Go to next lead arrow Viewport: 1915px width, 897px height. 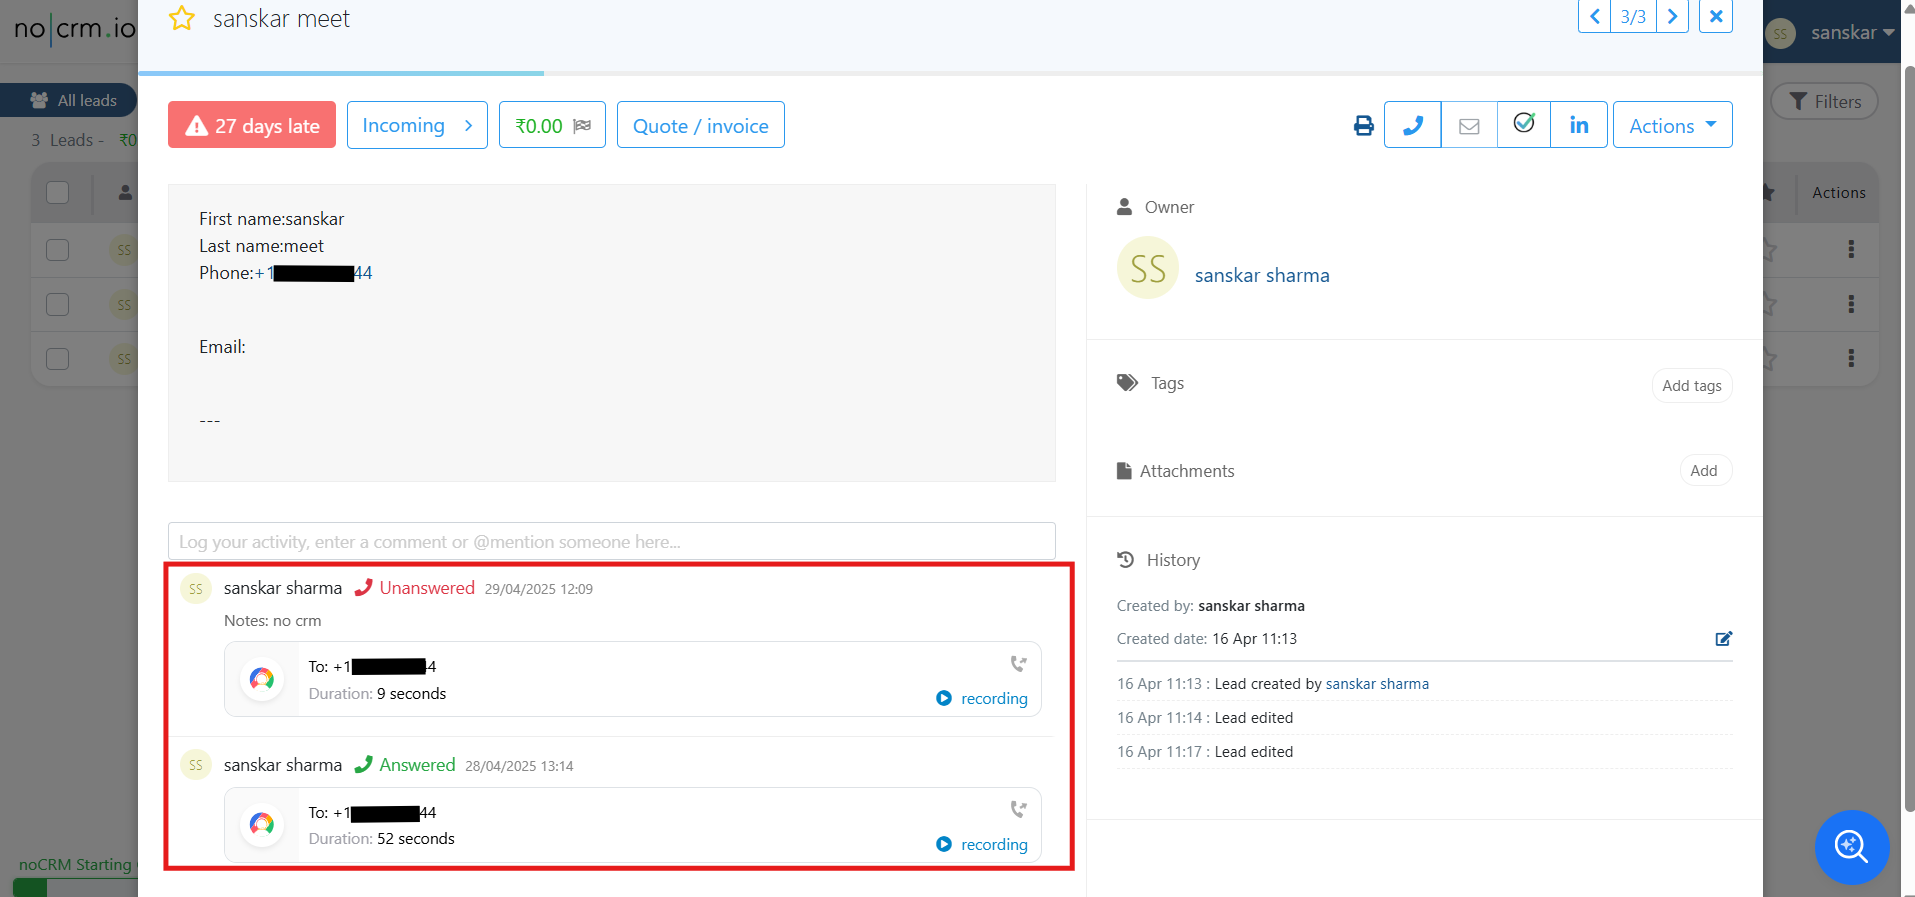click(x=1672, y=16)
